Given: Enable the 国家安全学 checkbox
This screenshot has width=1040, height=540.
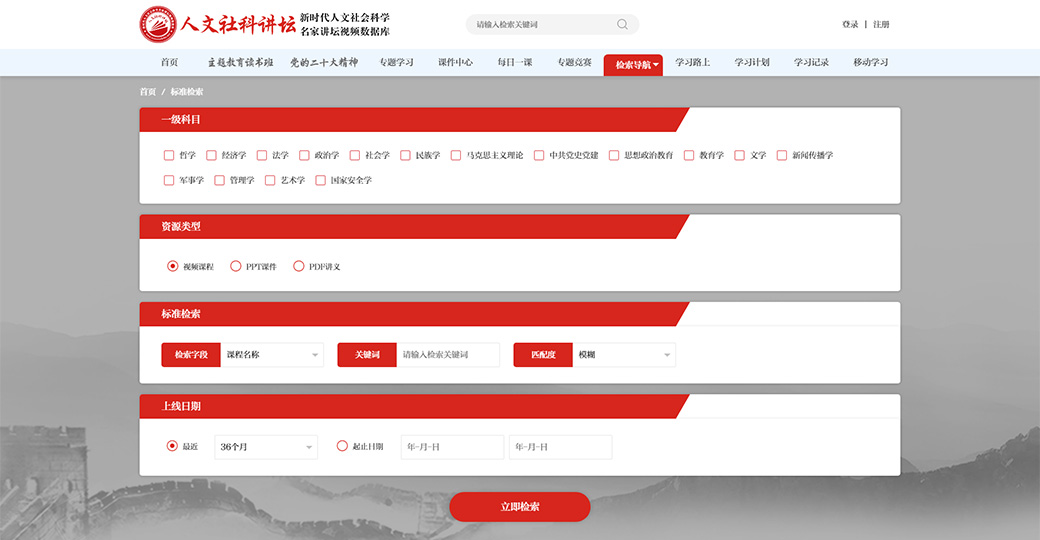Looking at the screenshot, I should pyautogui.click(x=320, y=180).
